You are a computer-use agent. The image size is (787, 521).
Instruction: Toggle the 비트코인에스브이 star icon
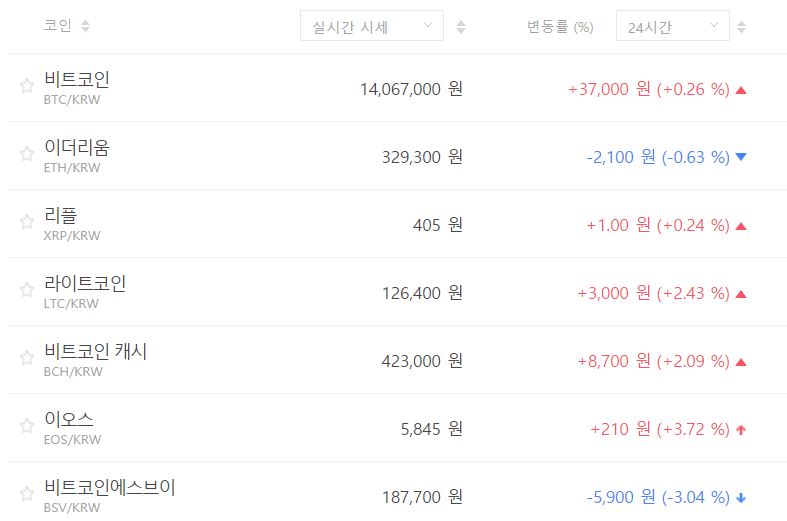(27, 495)
